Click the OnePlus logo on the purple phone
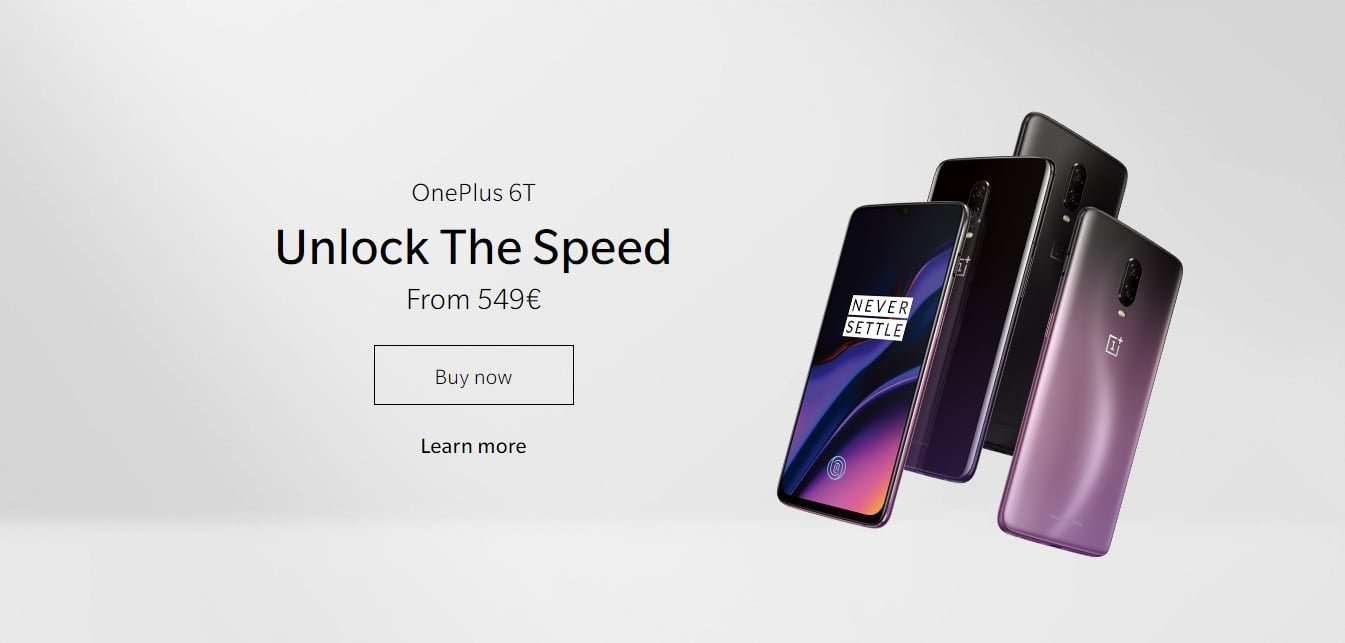Screen dimensions: 1345x643 [1114, 345]
